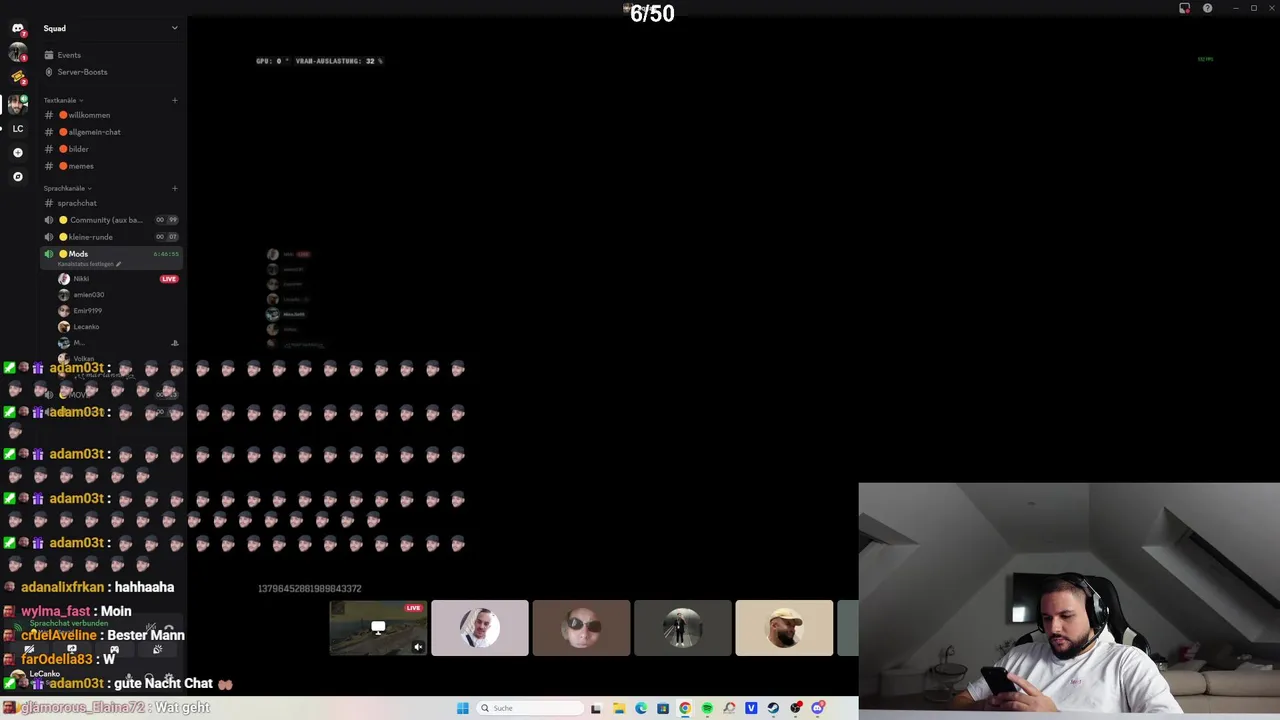
Task: Select the man in white shirt video tile
Action: coord(480,628)
